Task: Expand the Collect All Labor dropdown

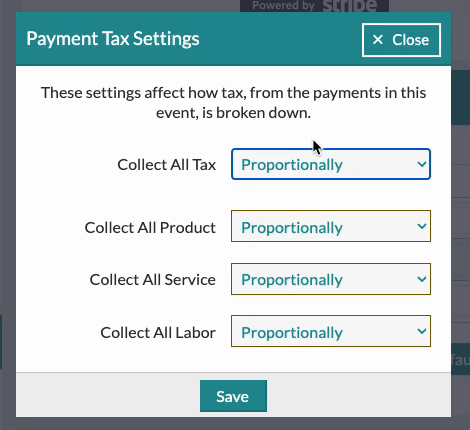Action: click(331, 331)
